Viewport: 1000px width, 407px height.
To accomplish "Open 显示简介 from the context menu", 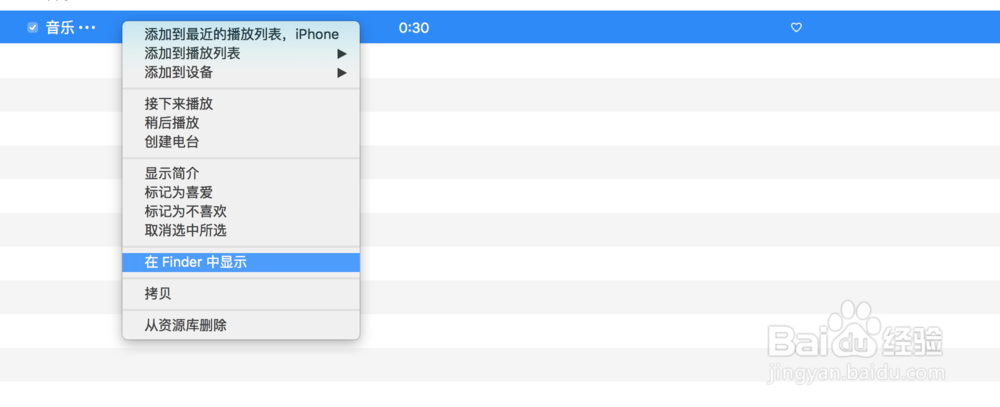I will (171, 173).
